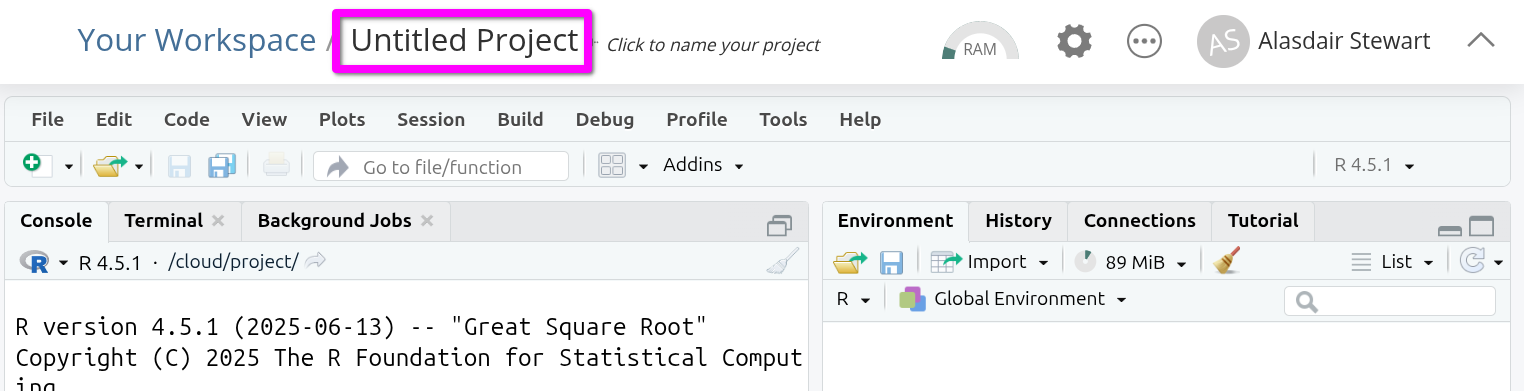Open the R 4.5.1 version dropdown in the main toolbar
The width and height of the screenshot is (1524, 391).
click(x=1374, y=165)
